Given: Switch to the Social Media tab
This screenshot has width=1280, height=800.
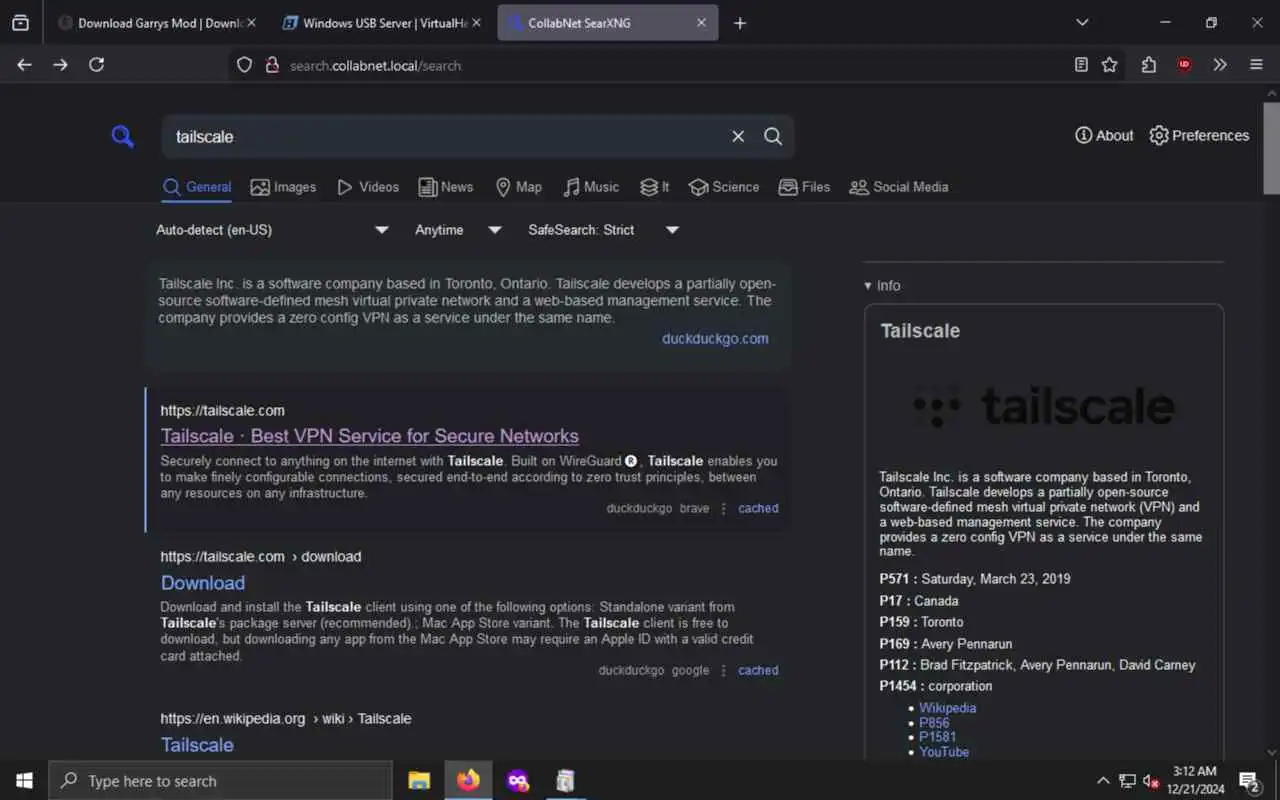Looking at the screenshot, I should pos(898,187).
